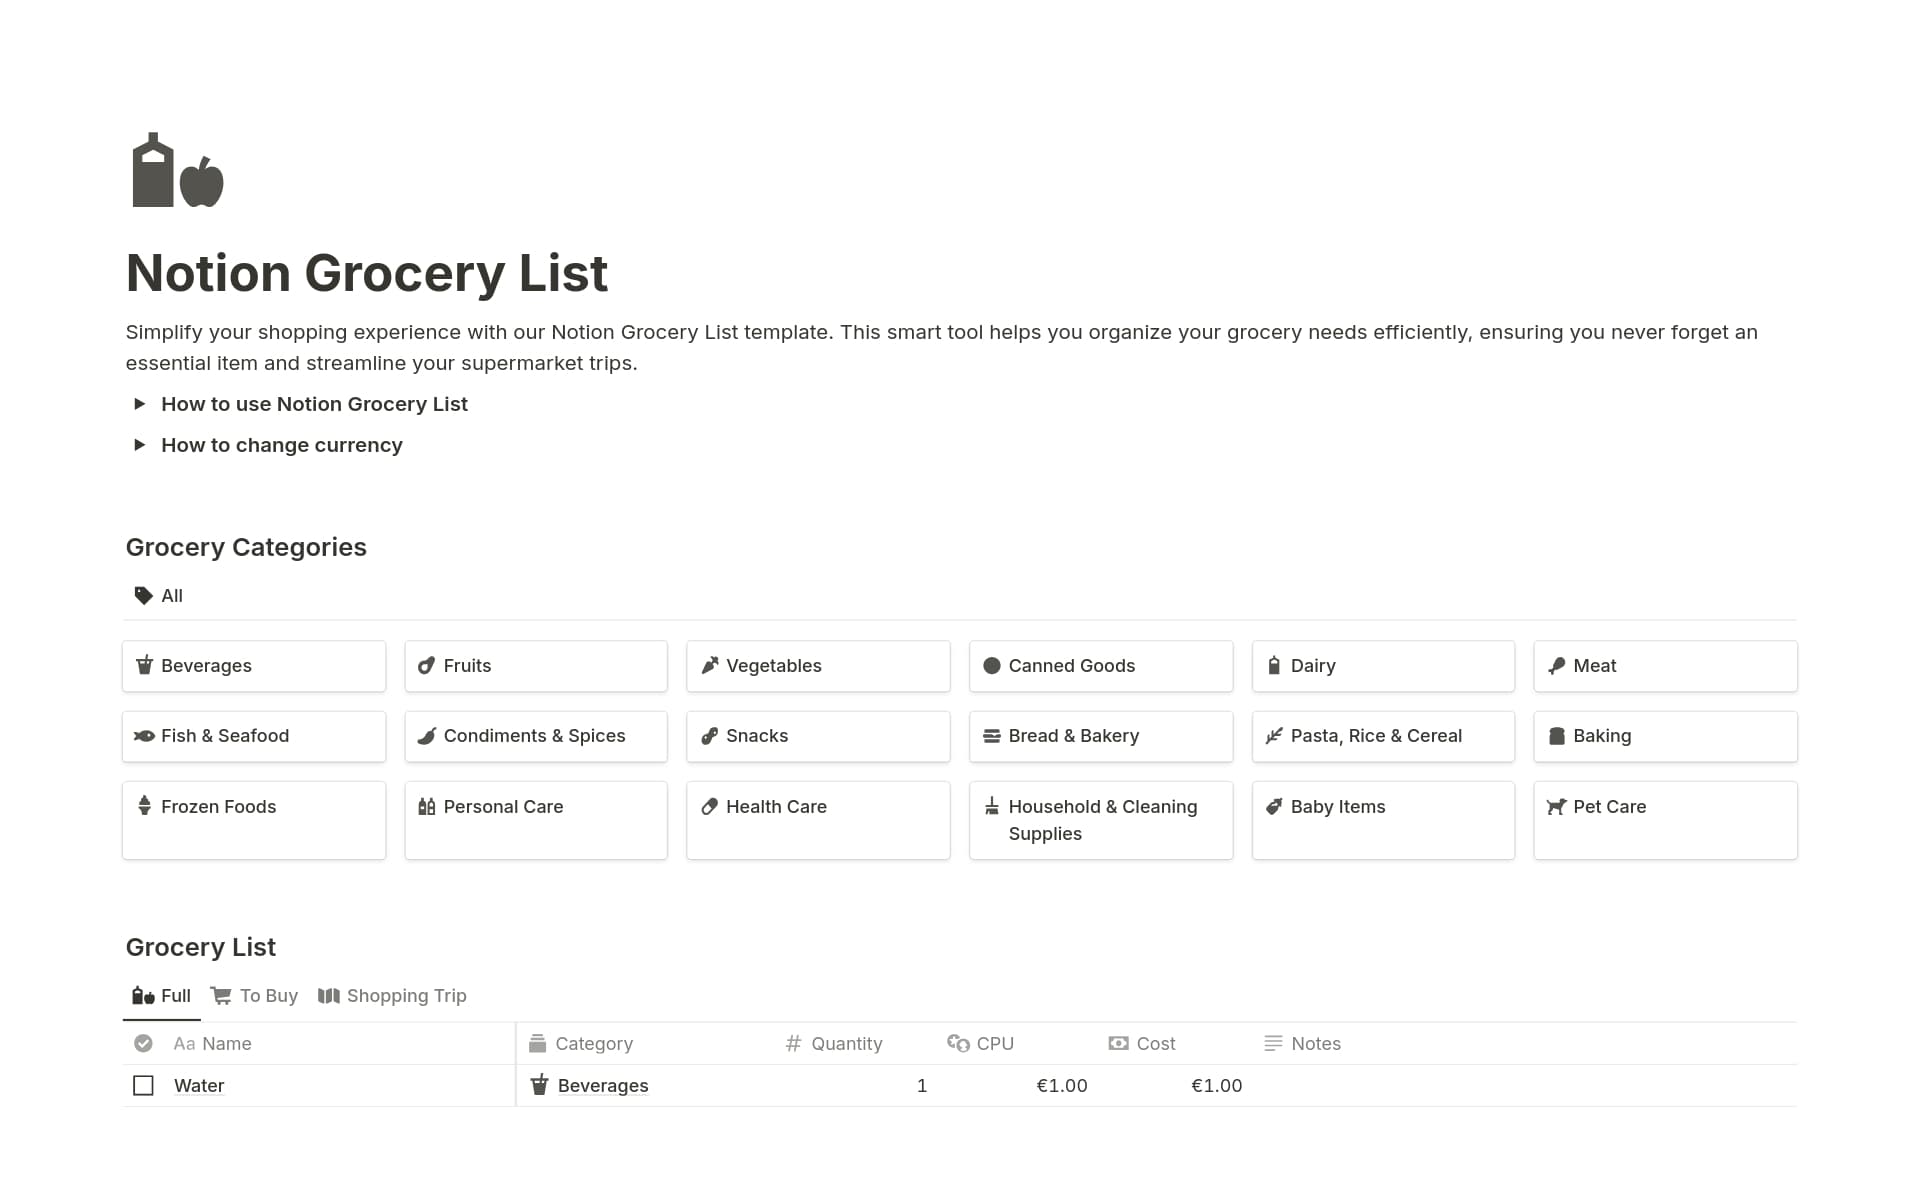The image size is (1920, 1199).
Task: Expand How to change currency
Action: [140, 445]
